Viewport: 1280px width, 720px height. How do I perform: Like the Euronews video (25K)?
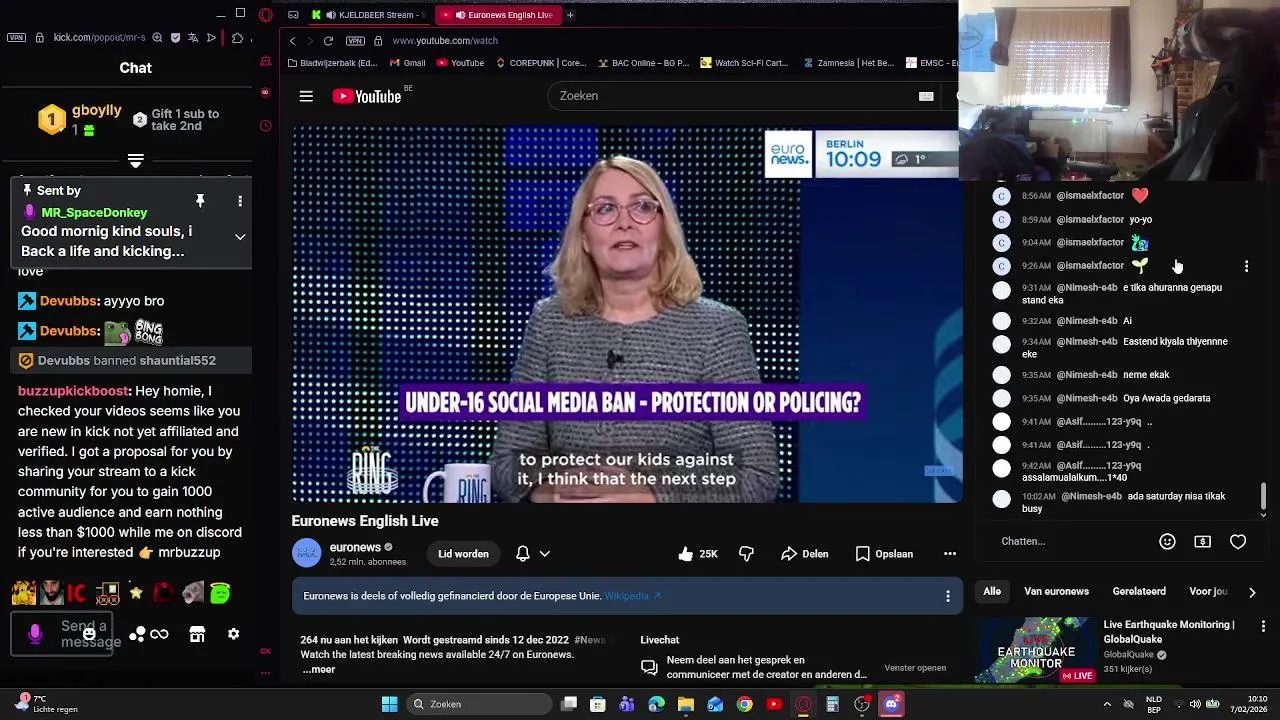coord(697,554)
